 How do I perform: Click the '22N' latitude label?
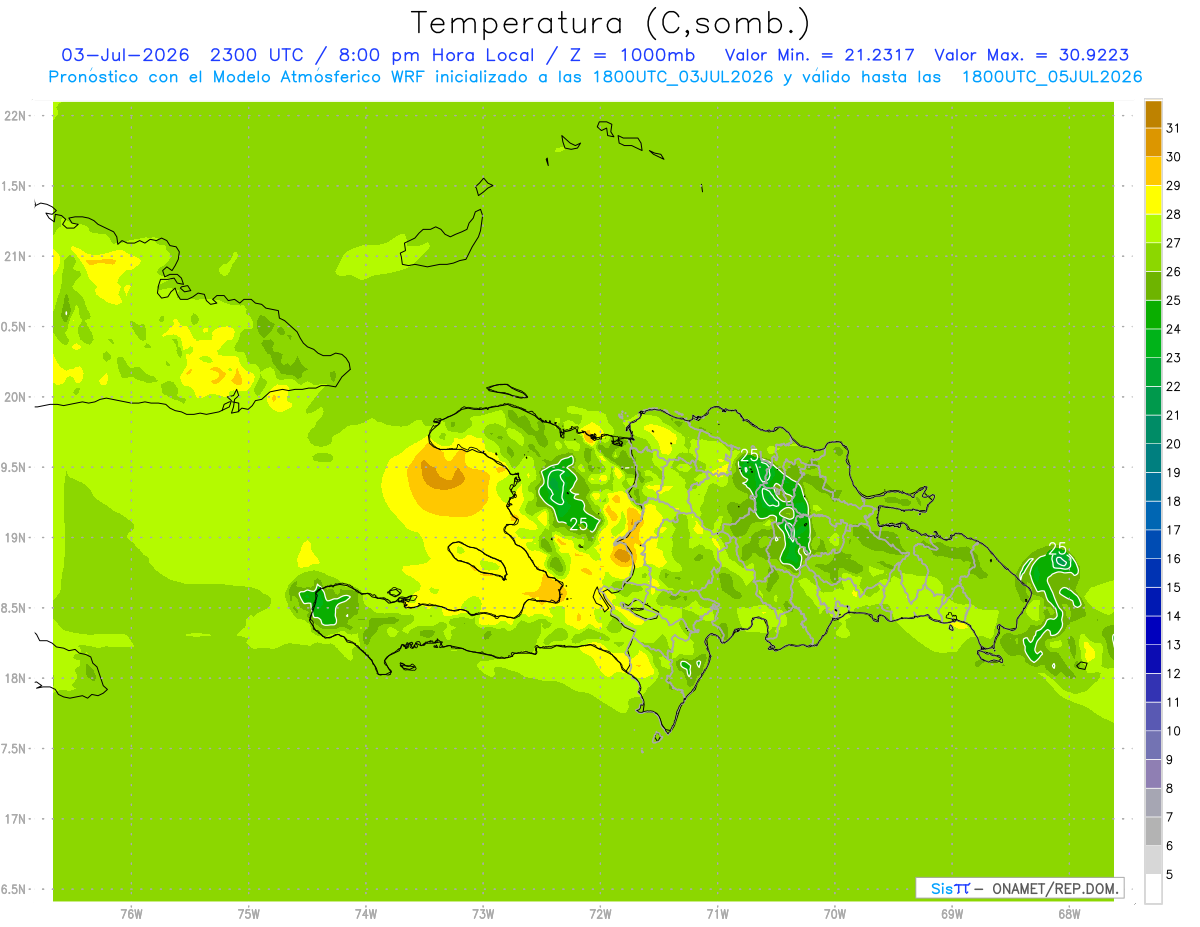(x=15, y=116)
